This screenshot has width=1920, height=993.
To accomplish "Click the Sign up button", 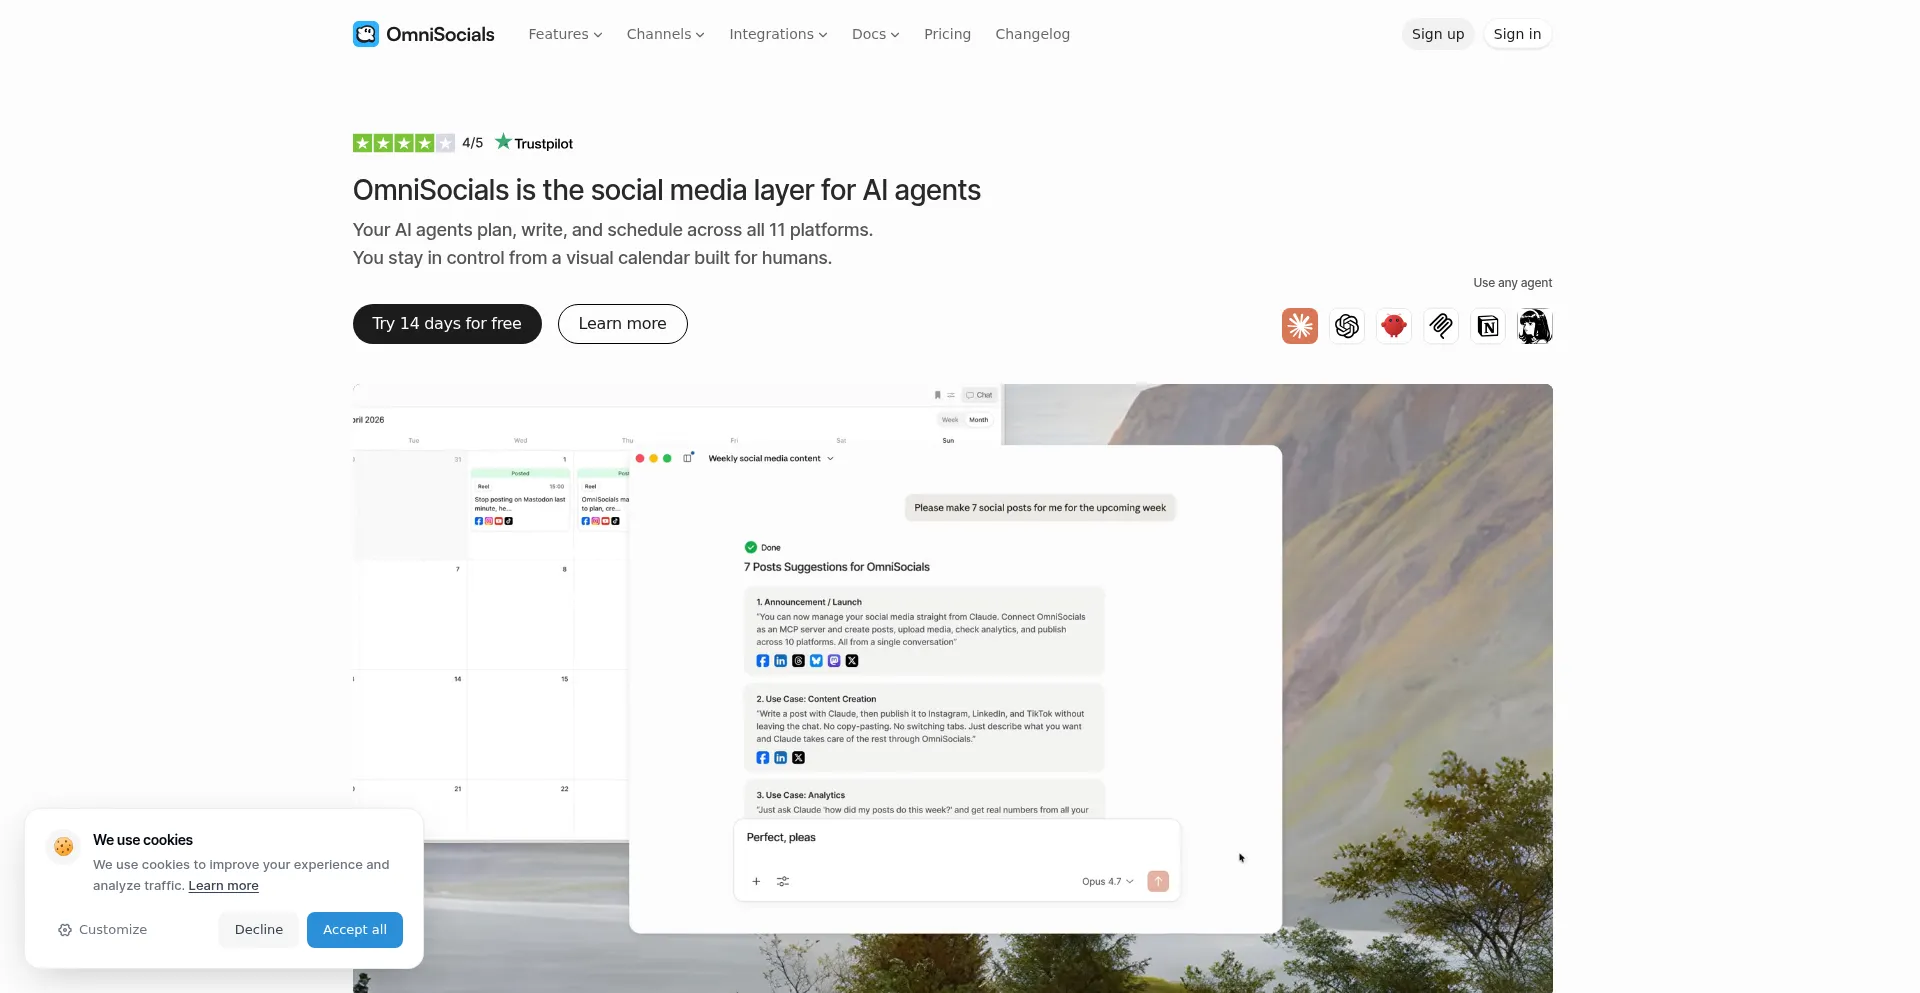I will click(x=1438, y=34).
